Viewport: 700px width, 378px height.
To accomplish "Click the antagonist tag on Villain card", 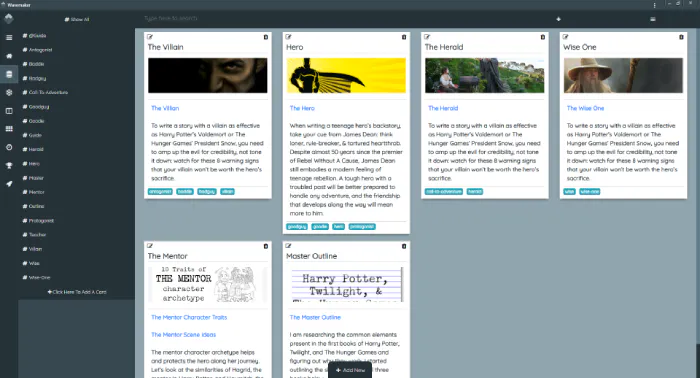I will click(x=160, y=191).
